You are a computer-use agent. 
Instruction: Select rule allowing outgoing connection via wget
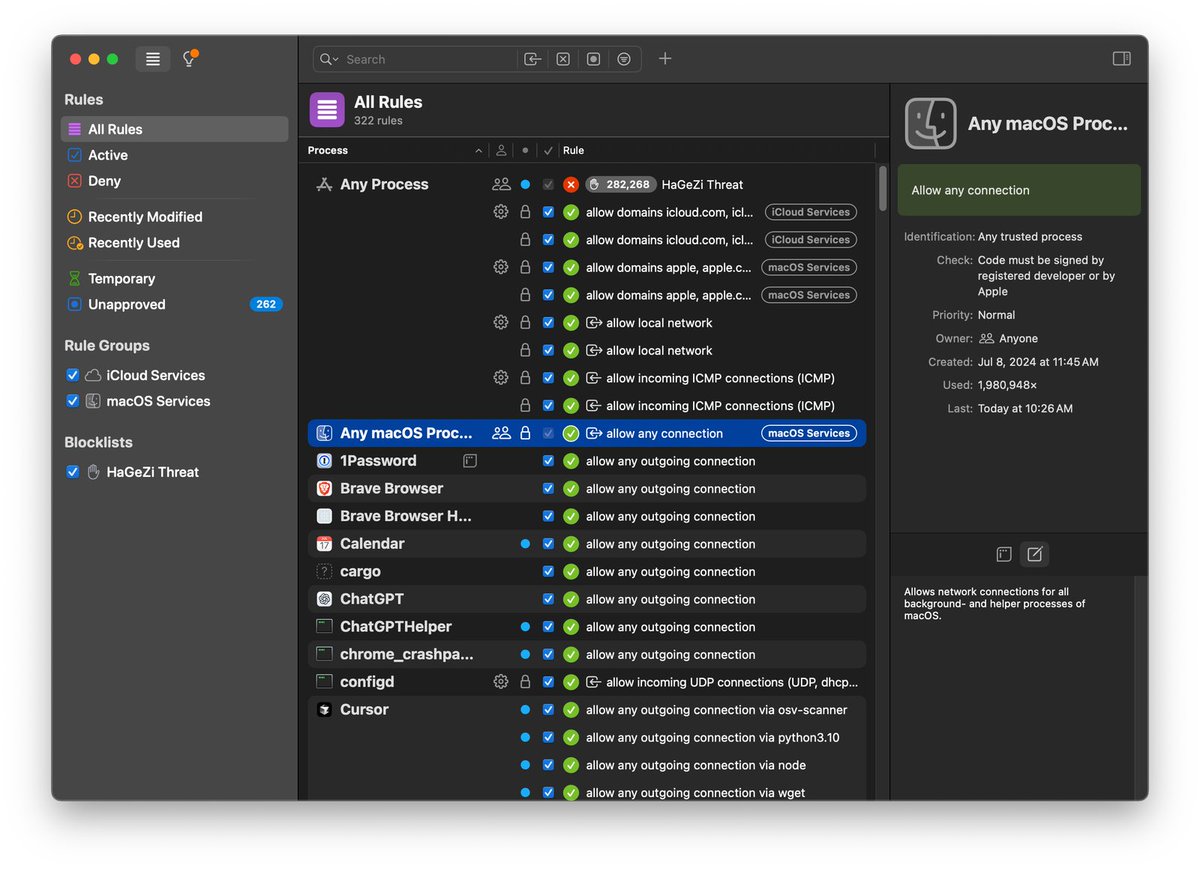point(695,793)
